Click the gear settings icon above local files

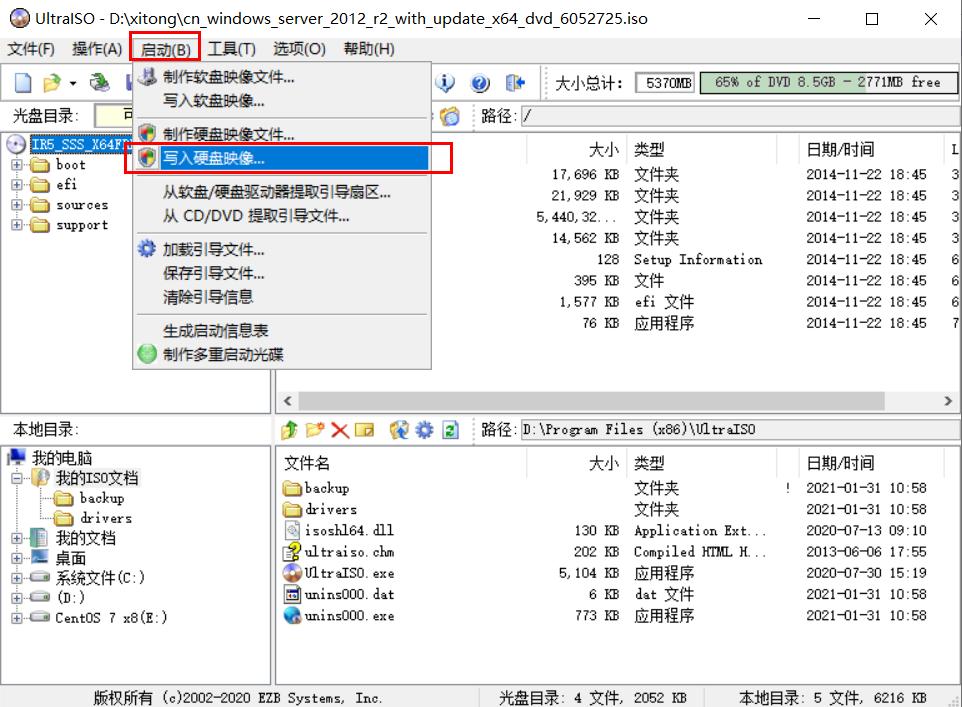[424, 429]
